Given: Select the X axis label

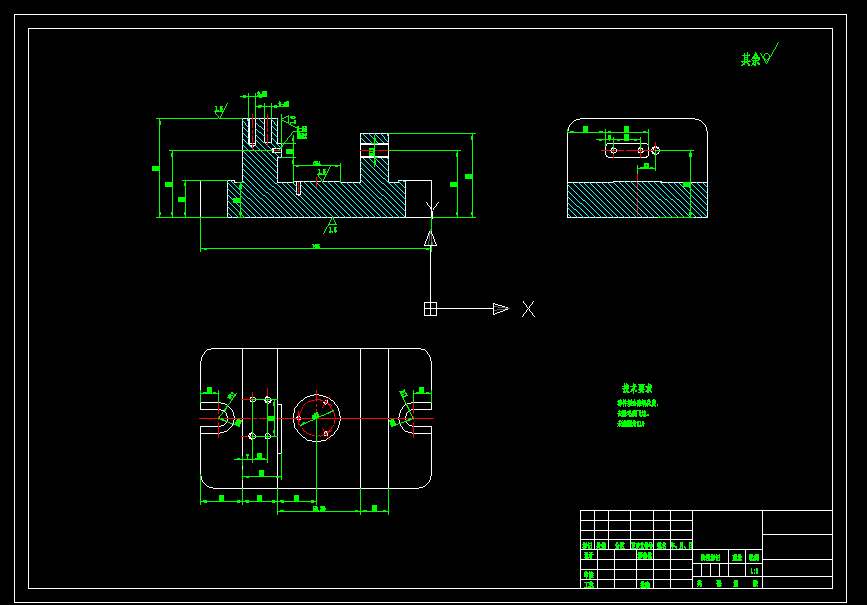Looking at the screenshot, I should click(x=529, y=309).
